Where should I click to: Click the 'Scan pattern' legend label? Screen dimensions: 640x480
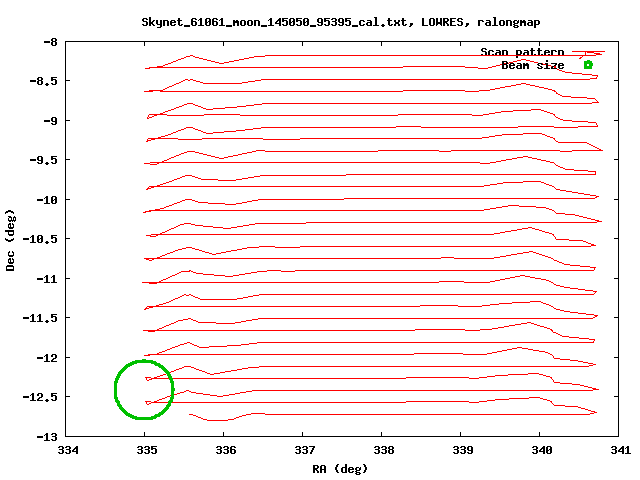(x=522, y=52)
